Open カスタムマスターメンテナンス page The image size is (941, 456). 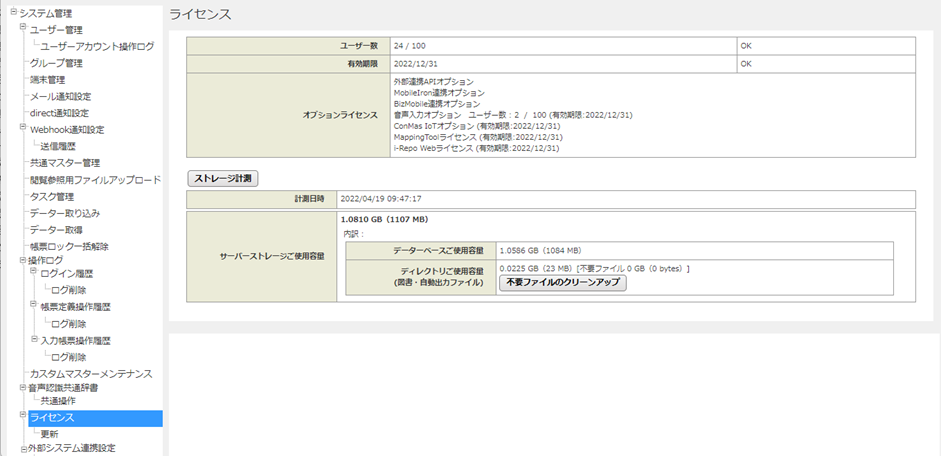click(x=91, y=374)
